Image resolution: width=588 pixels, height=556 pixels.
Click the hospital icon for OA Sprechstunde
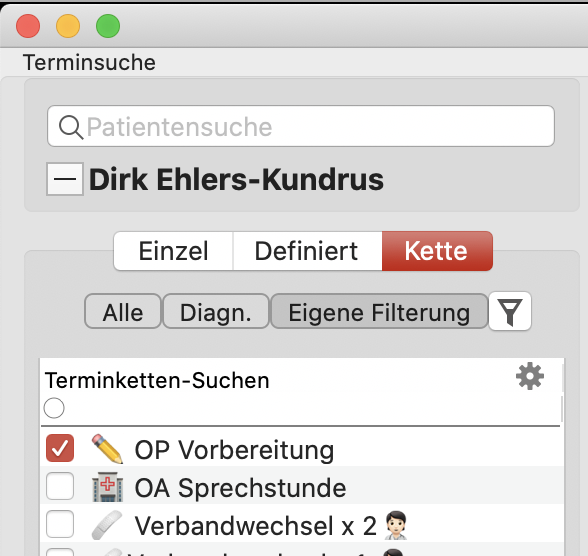pos(107,487)
